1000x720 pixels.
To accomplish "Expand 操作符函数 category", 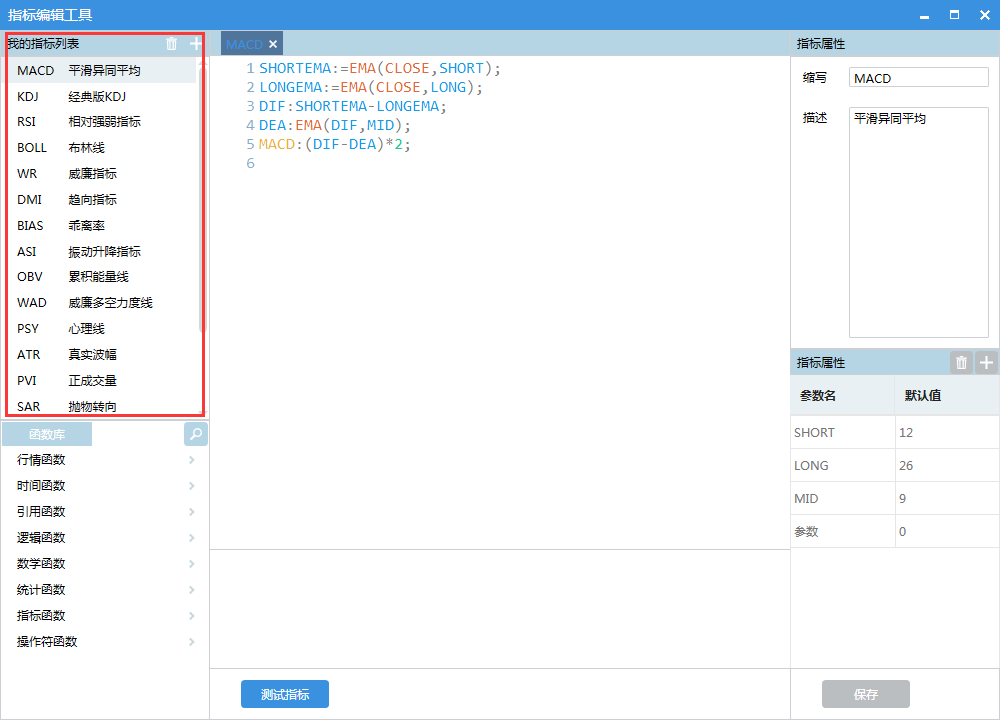I will pos(105,642).
